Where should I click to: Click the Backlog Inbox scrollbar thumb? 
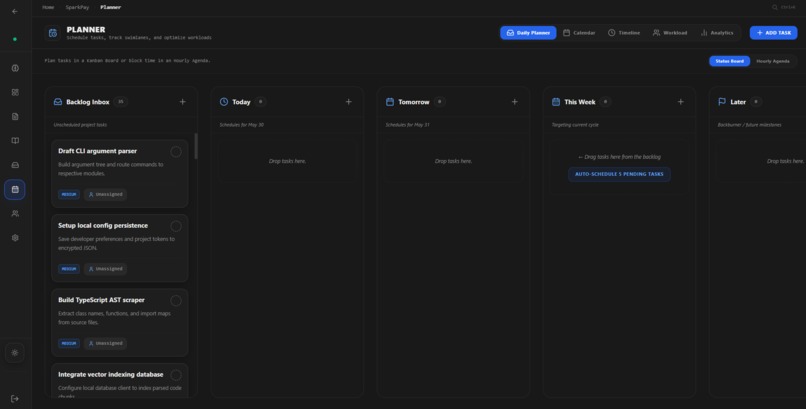(x=196, y=146)
